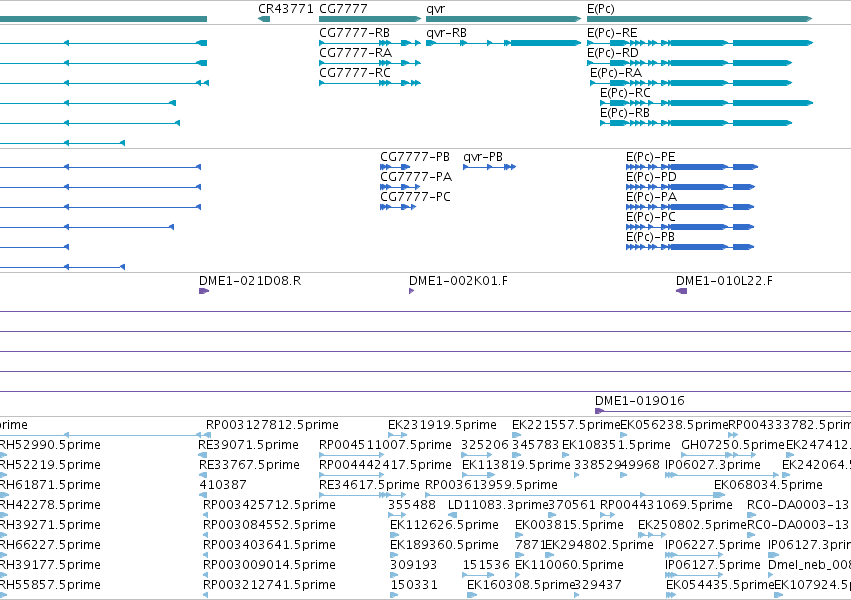The width and height of the screenshot is (851, 600).
Task: Select the qvr gene label
Action: point(435,9)
